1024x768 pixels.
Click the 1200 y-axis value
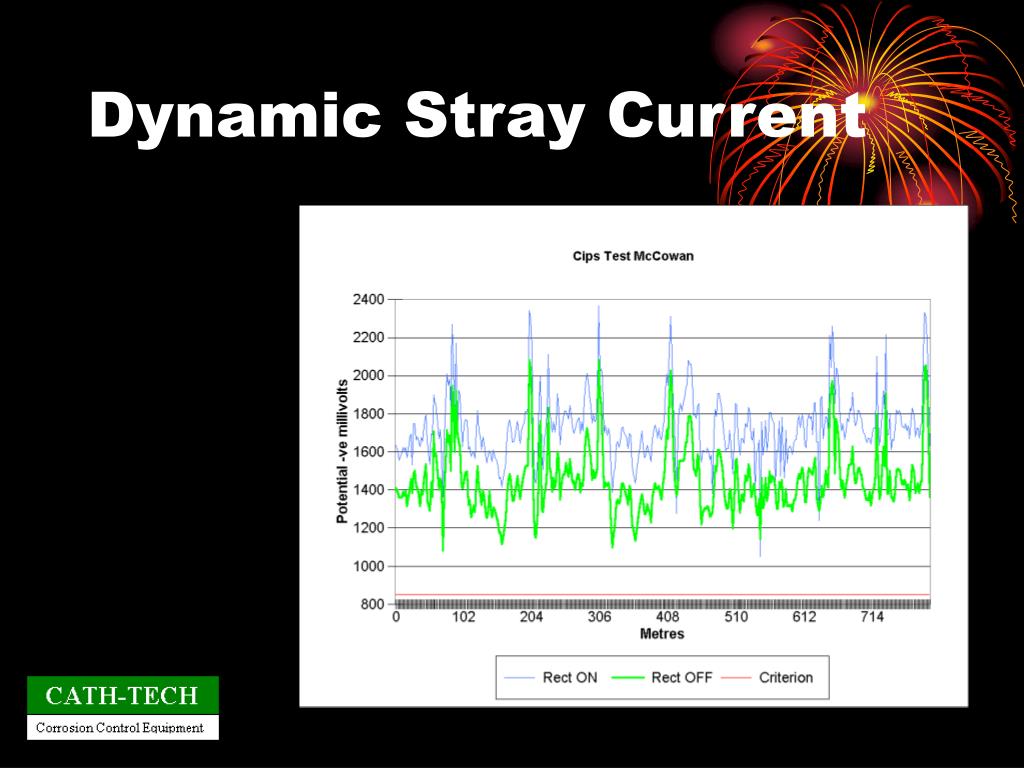[x=368, y=528]
